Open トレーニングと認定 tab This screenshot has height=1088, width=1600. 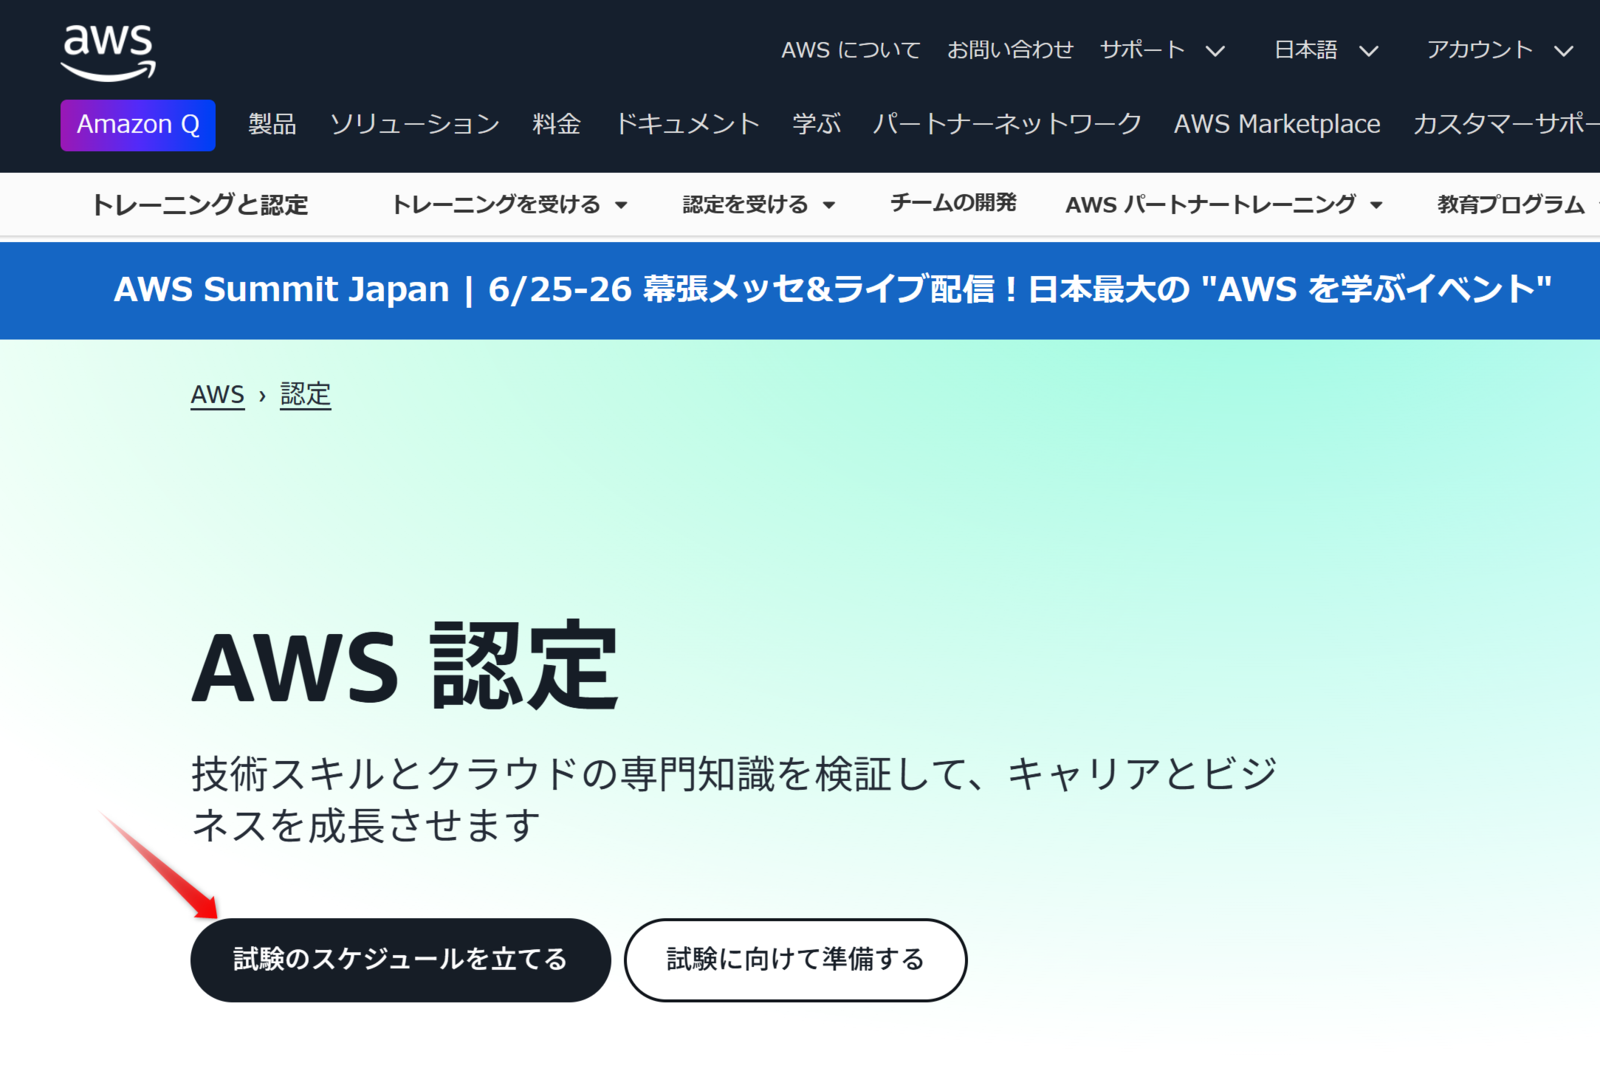click(200, 204)
